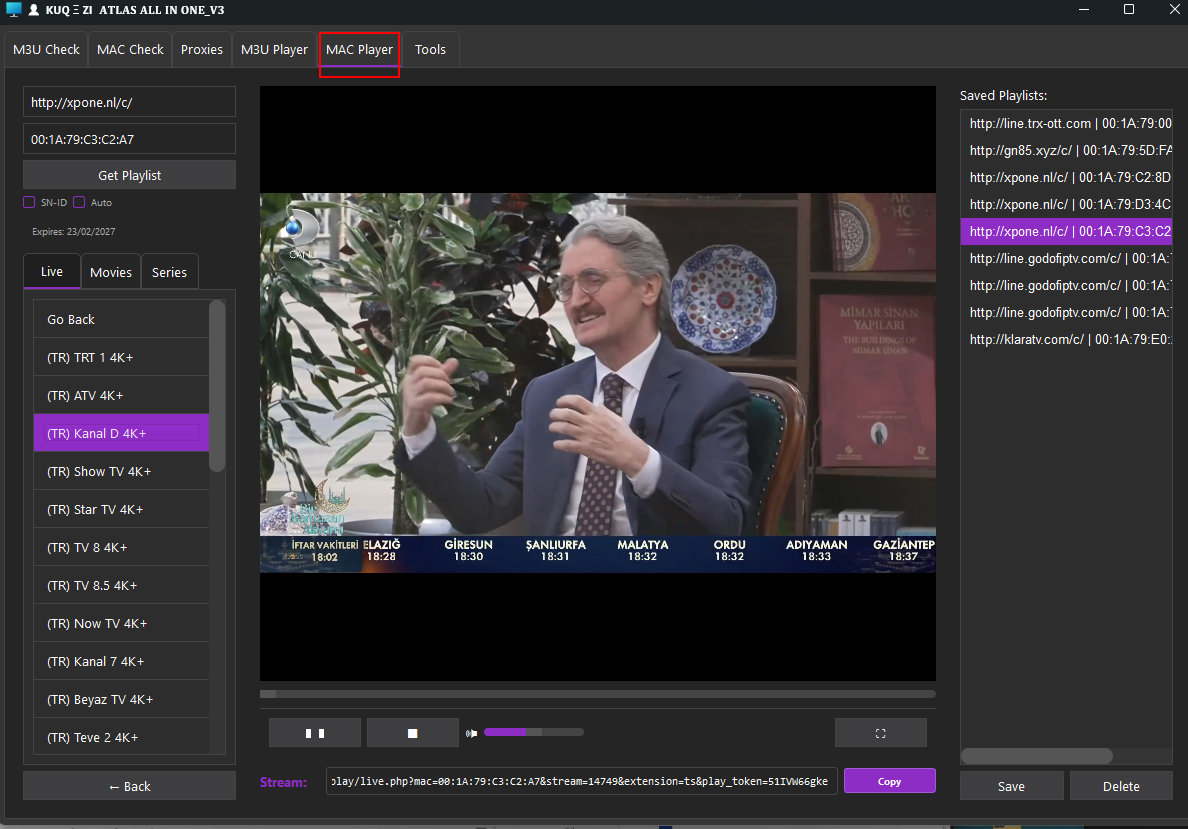Select highlighted playlist xpone.nl 00:1A:79:C3:C2

(x=1067, y=231)
